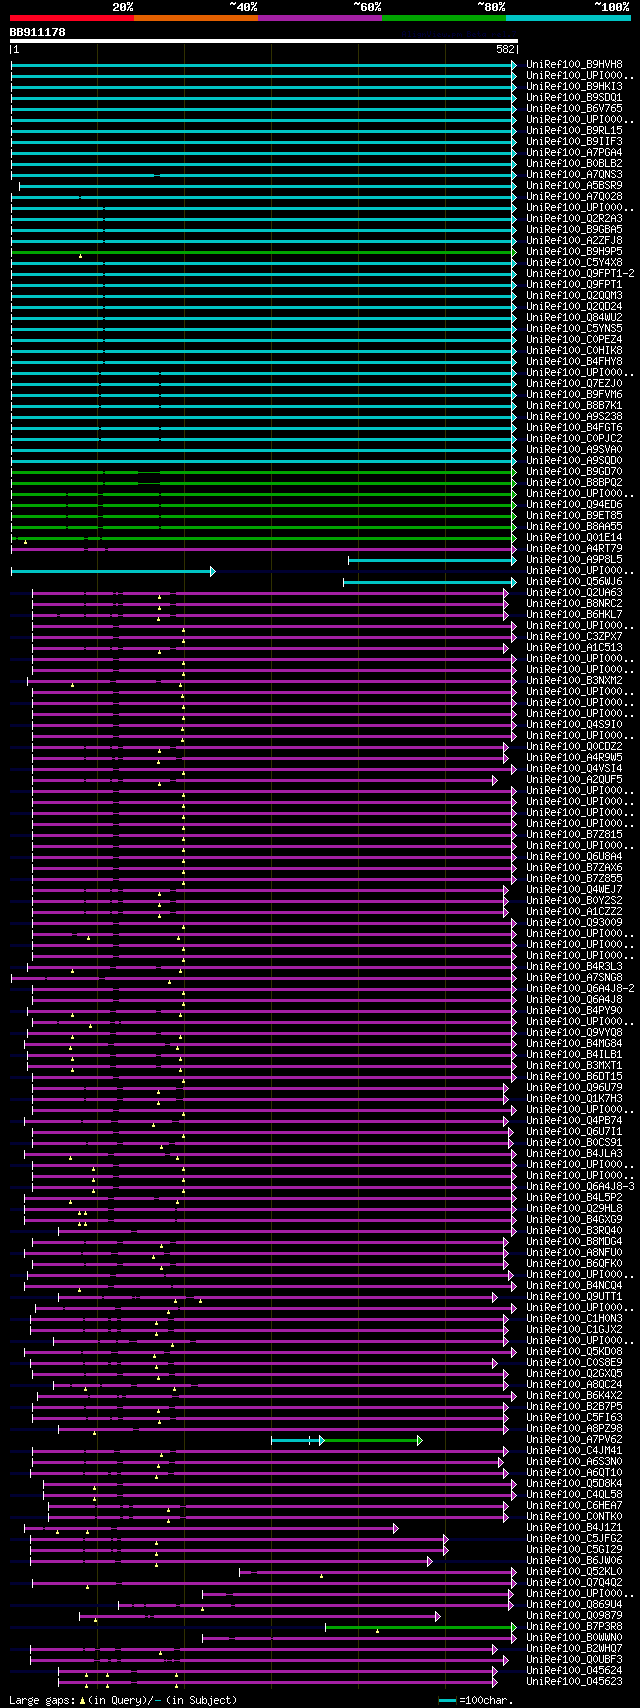640x1708 pixels.
Task: Select the UniRef100_Q52KL0 label
Action: (x=574, y=1571)
